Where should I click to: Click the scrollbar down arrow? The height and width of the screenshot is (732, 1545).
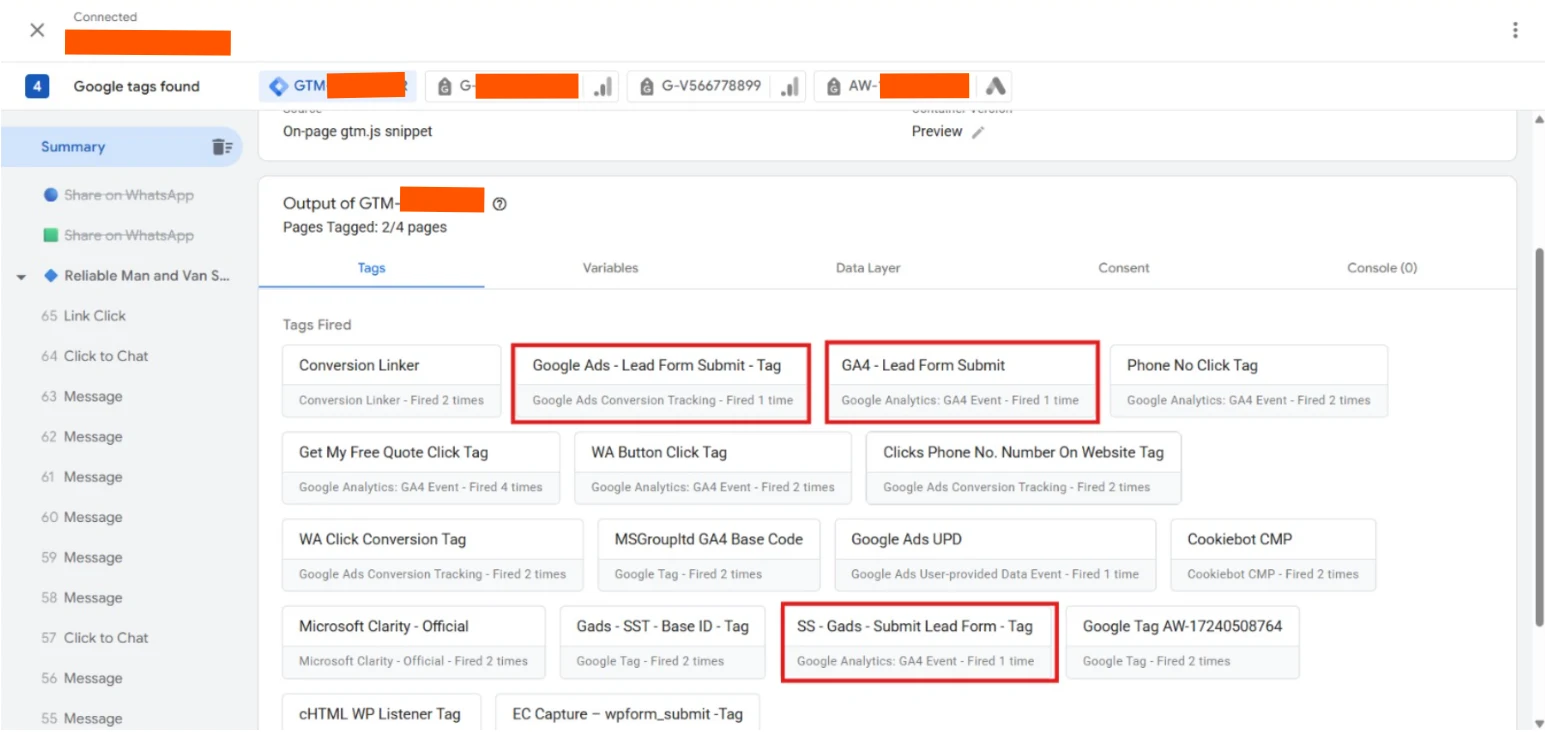1537,722
